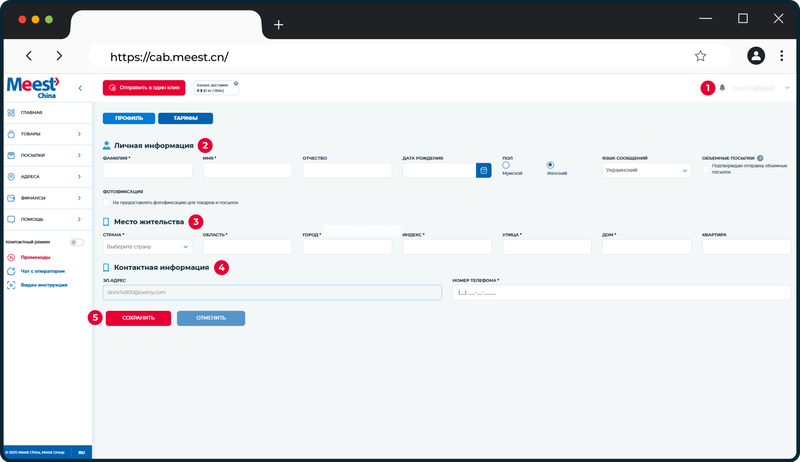Switch to the Тарифы tab
The height and width of the screenshot is (462, 800).
(x=185, y=118)
